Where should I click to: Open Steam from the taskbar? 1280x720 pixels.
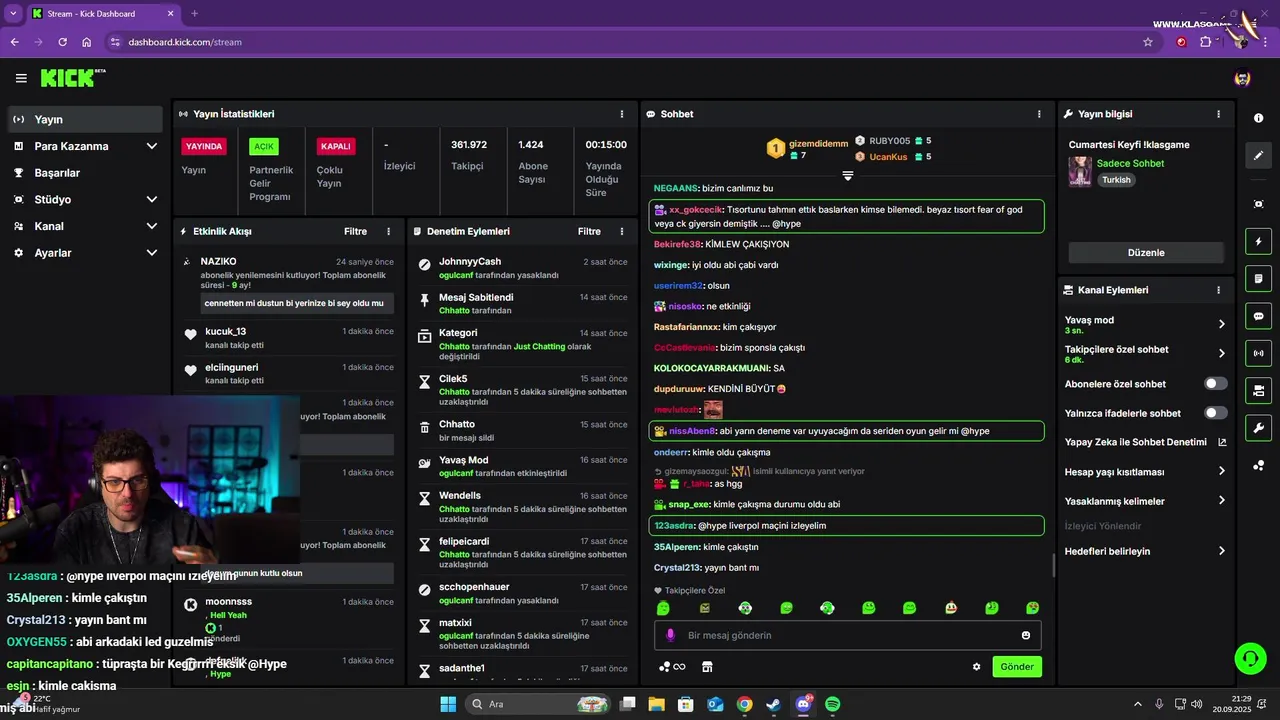(x=773, y=704)
